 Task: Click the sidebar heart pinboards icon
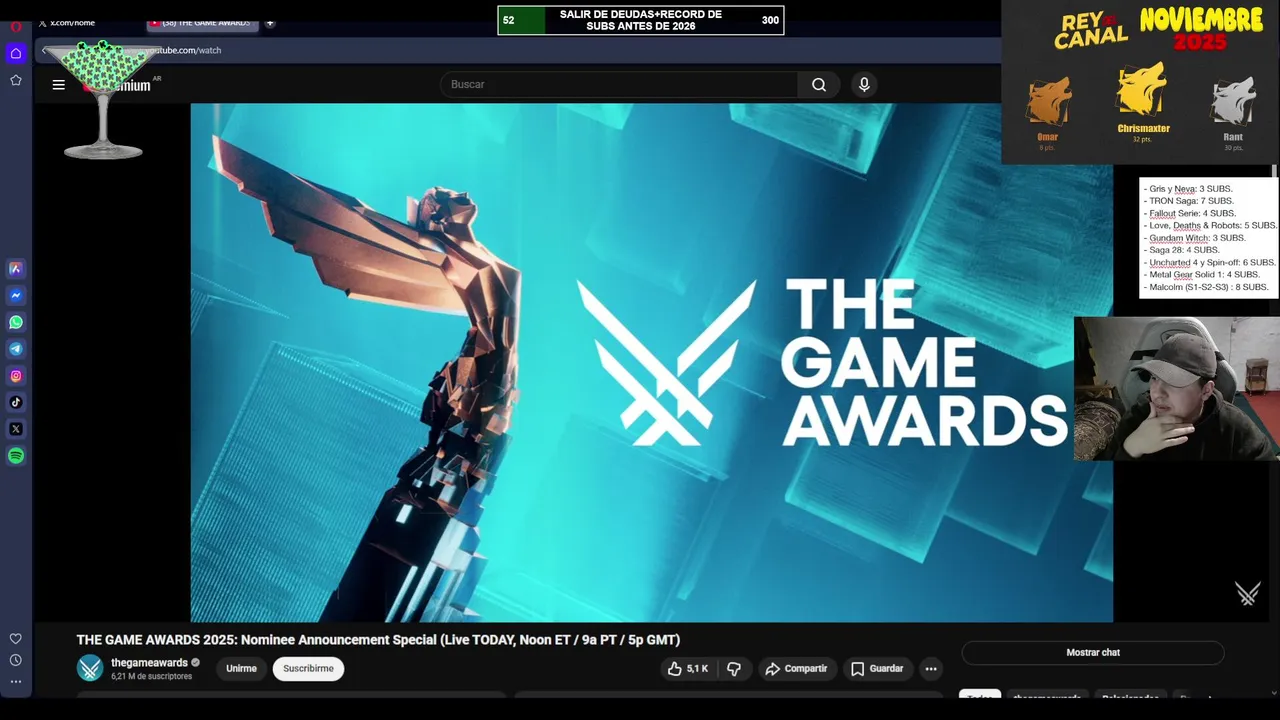(x=16, y=638)
